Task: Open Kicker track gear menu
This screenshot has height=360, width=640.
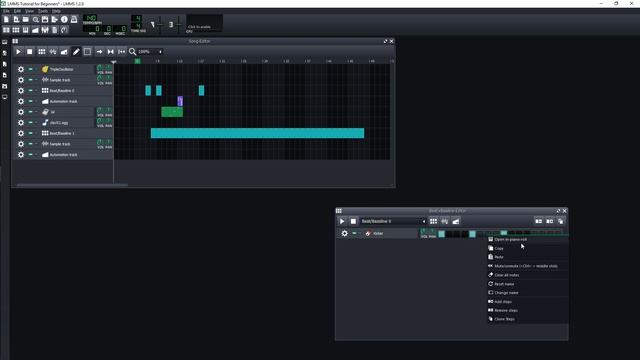Action: 344,233
